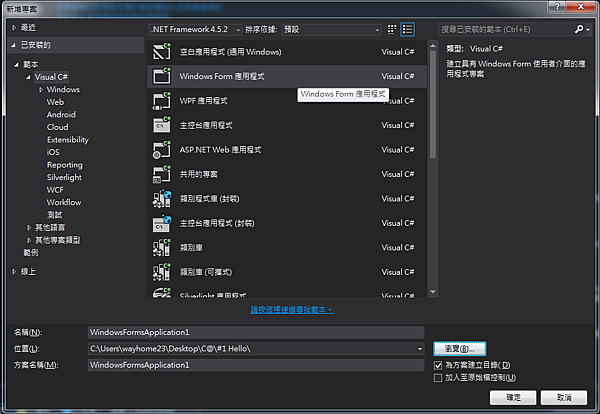Click the 確定 OK button

(513, 398)
